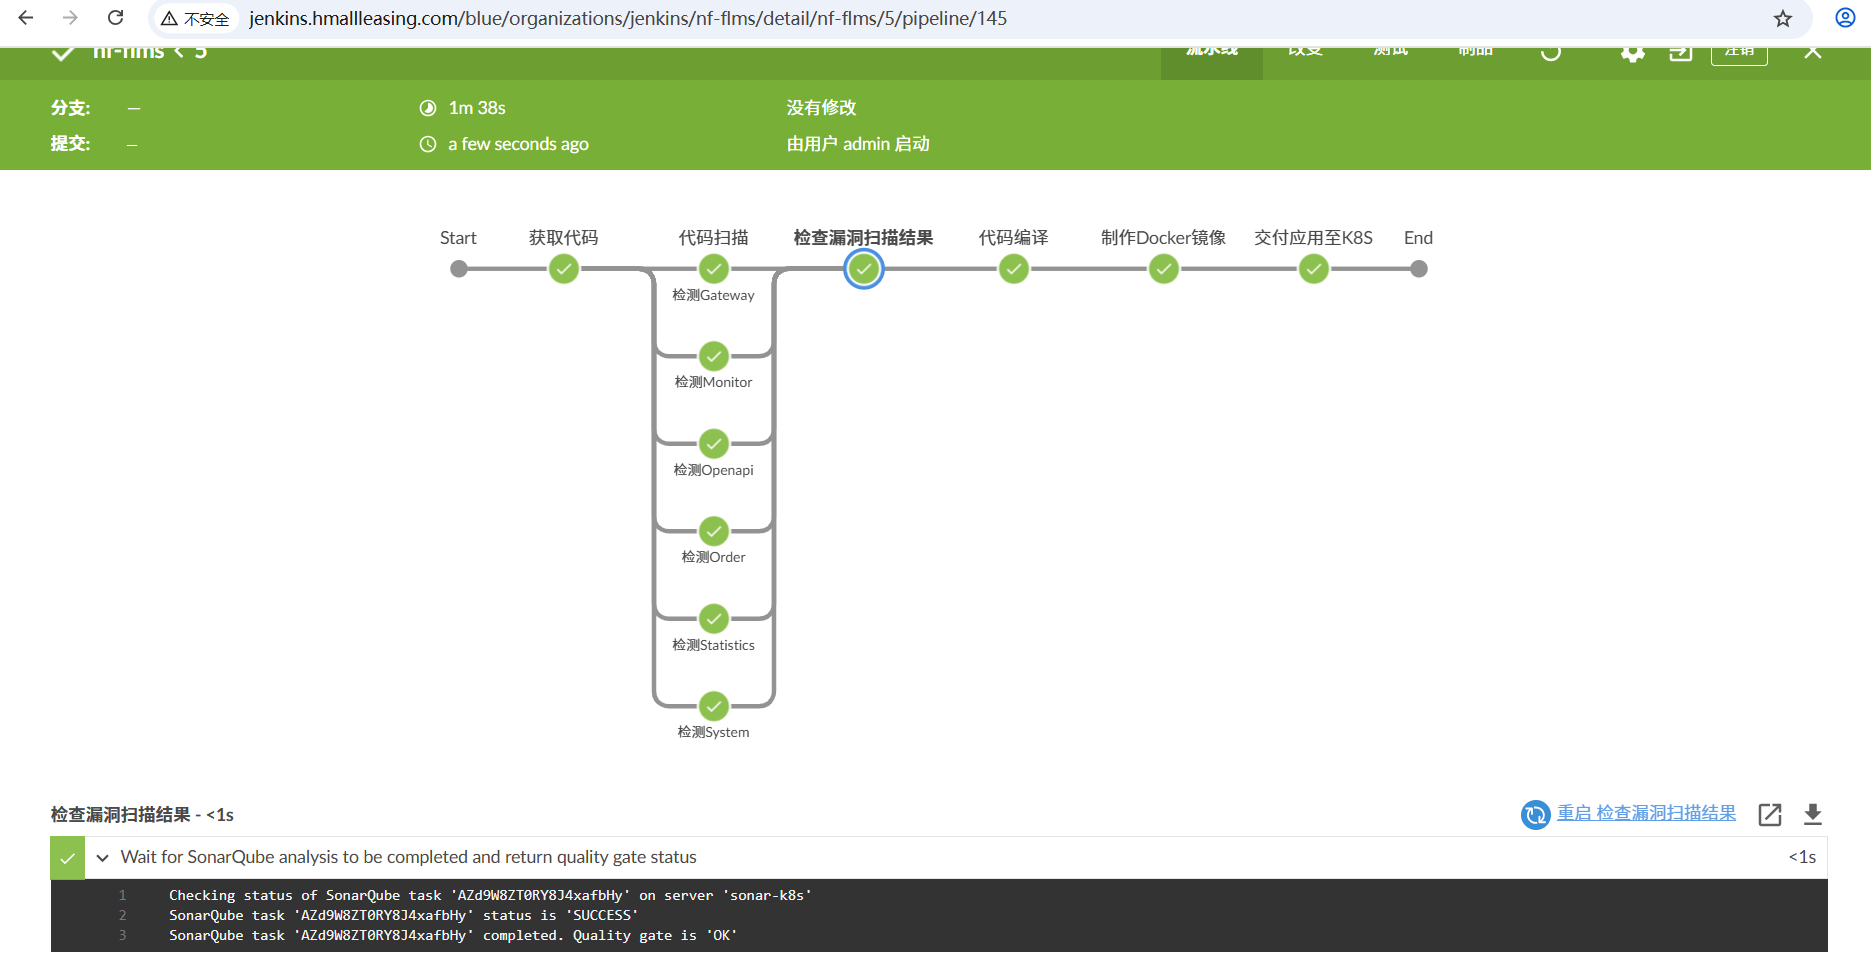Switch to the 制品 tab

[x=1475, y=52]
